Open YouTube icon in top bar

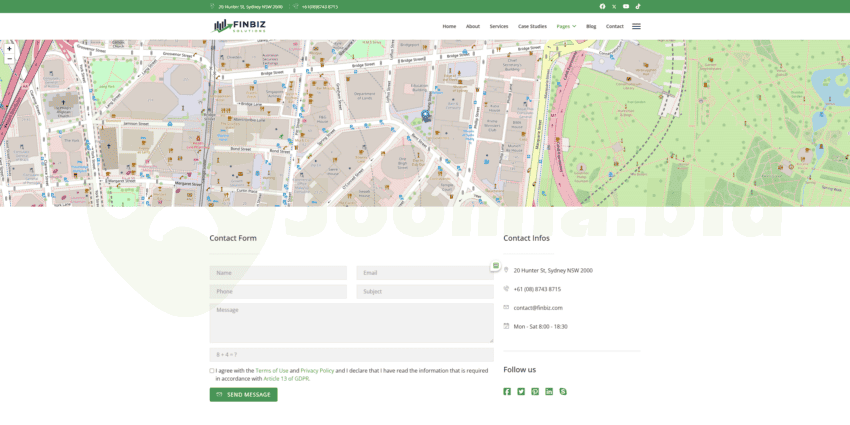[626, 6]
